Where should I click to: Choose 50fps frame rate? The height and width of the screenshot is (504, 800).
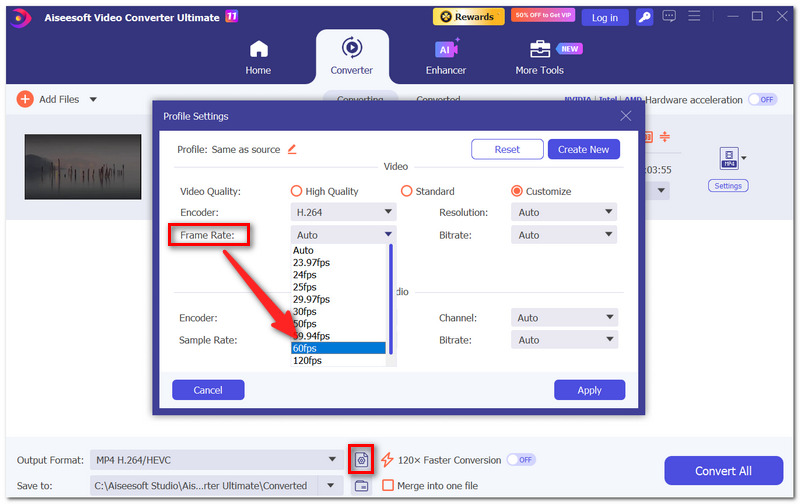pos(339,324)
